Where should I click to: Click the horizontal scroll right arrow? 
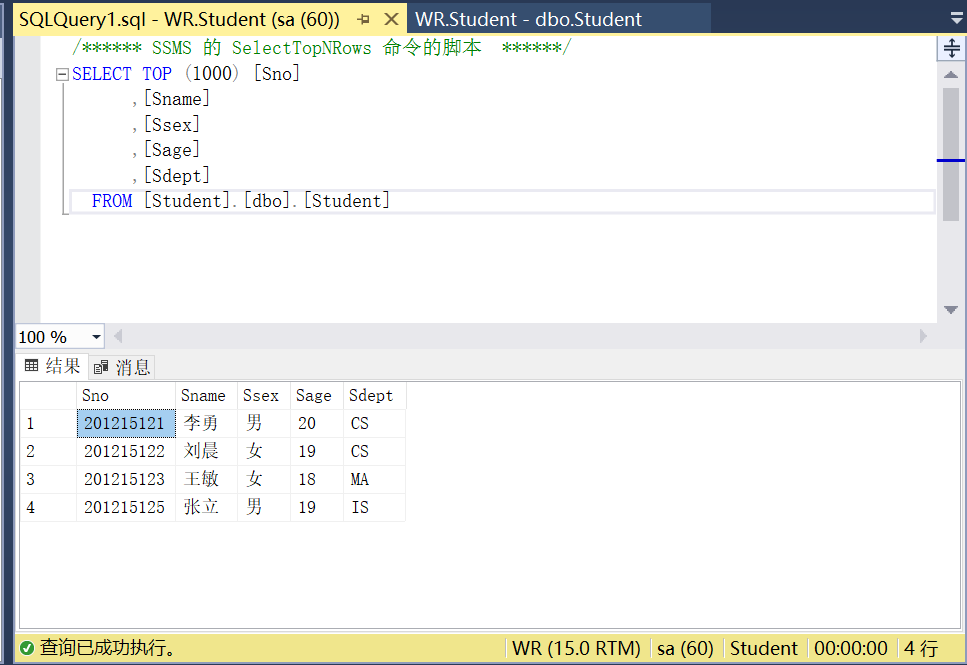point(923,336)
